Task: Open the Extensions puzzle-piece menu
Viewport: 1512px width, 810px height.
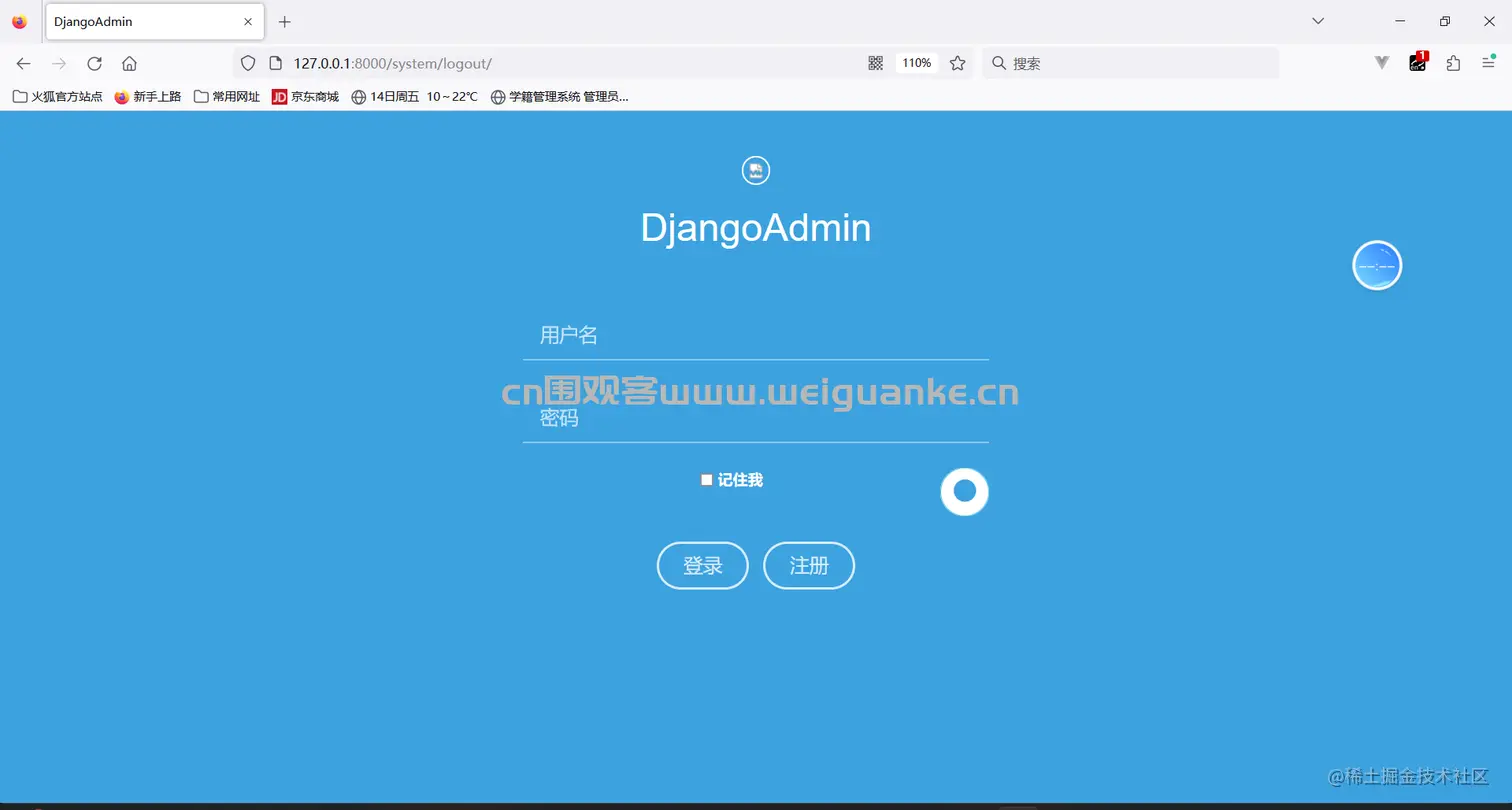Action: click(x=1453, y=63)
